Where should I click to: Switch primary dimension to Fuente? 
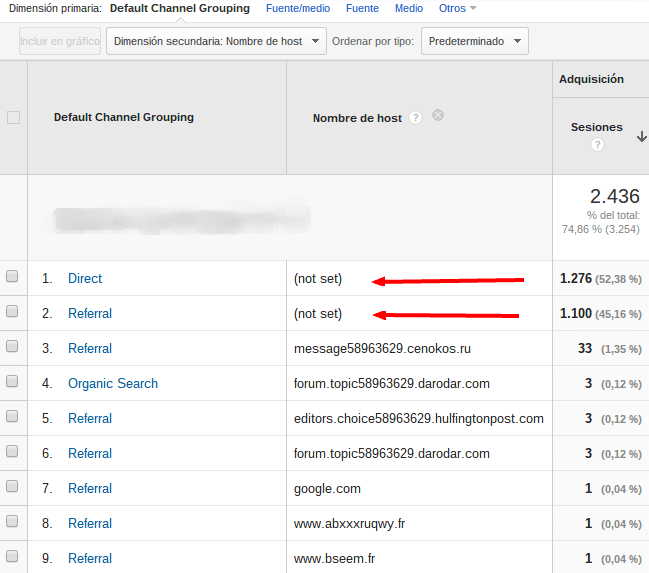362,8
